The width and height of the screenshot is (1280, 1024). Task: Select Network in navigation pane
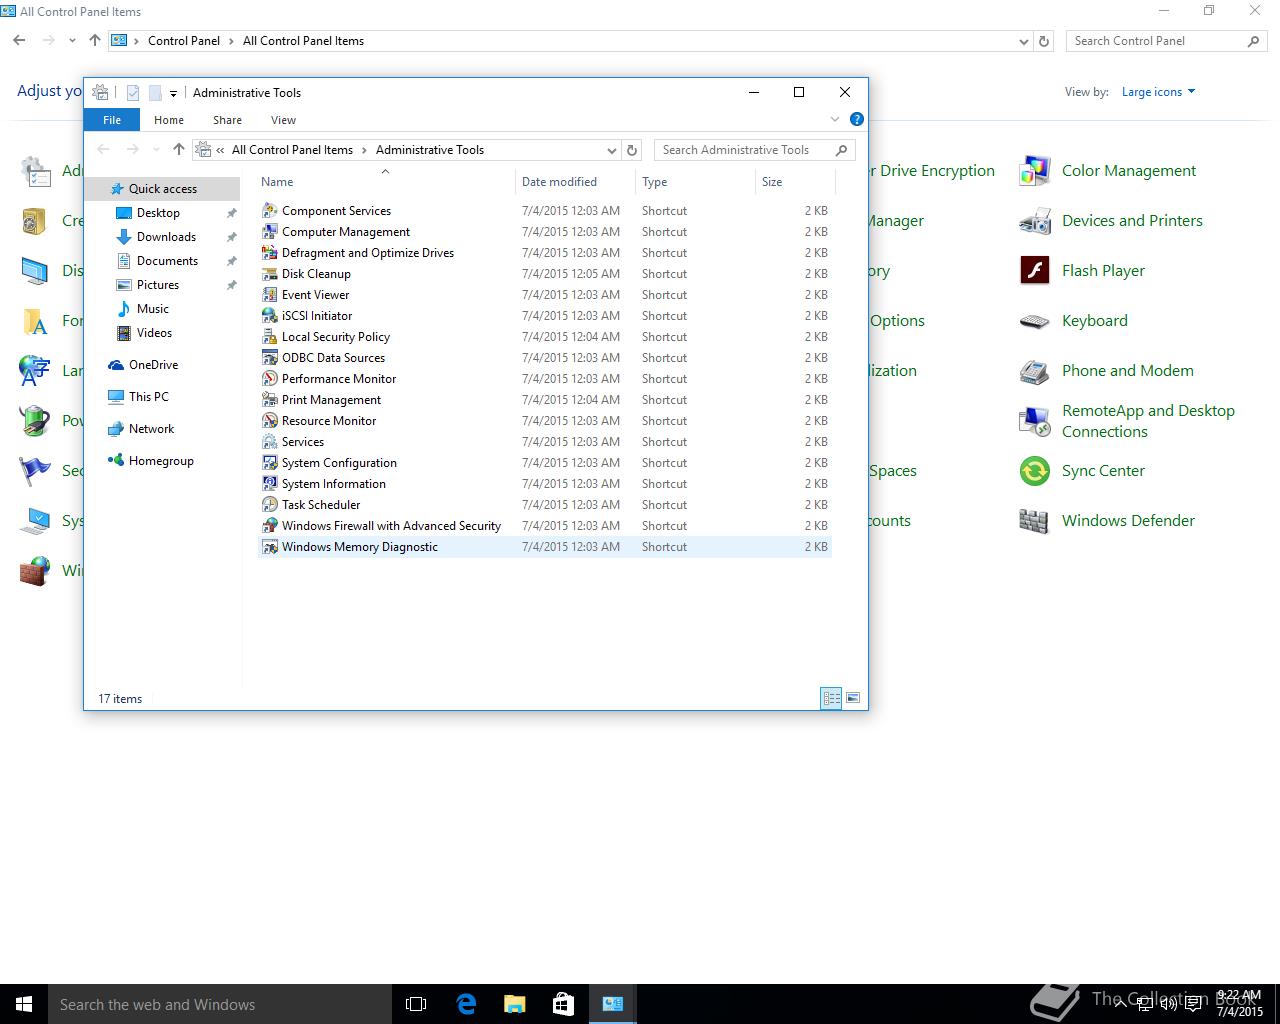[x=151, y=429]
